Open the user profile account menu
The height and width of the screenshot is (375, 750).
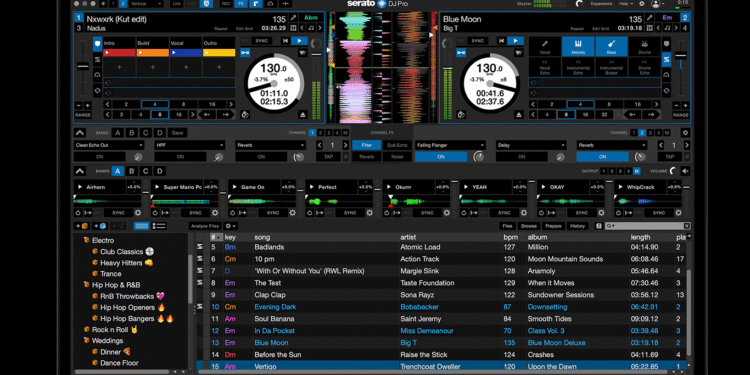(657, 4)
